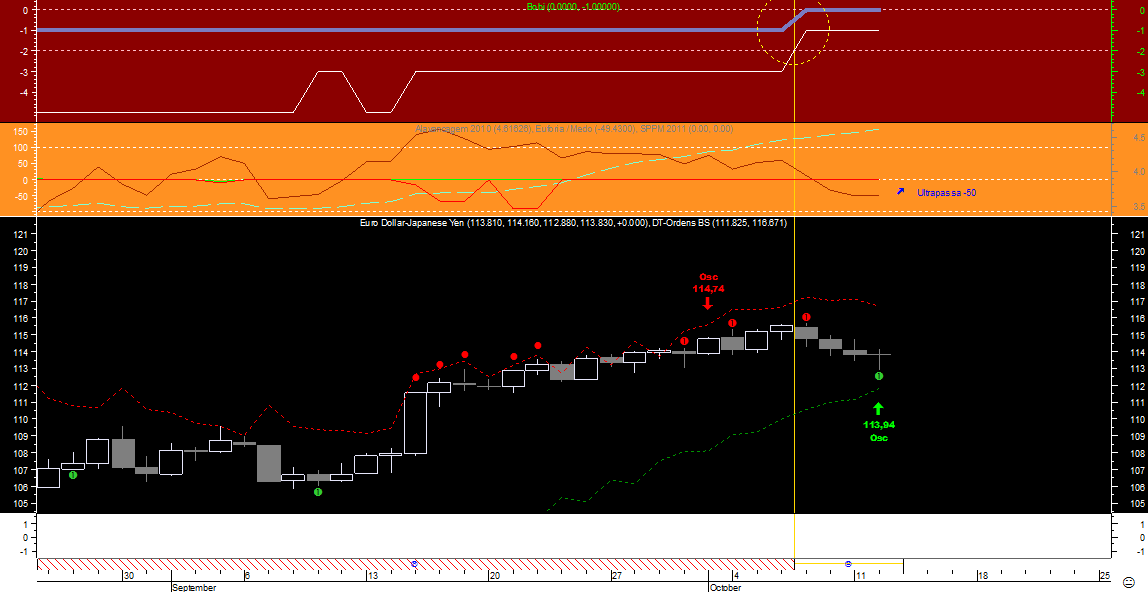Select the red 114,74 Osc label
Image resolution: width=1148 pixels, height=592 pixels.
coord(708,282)
